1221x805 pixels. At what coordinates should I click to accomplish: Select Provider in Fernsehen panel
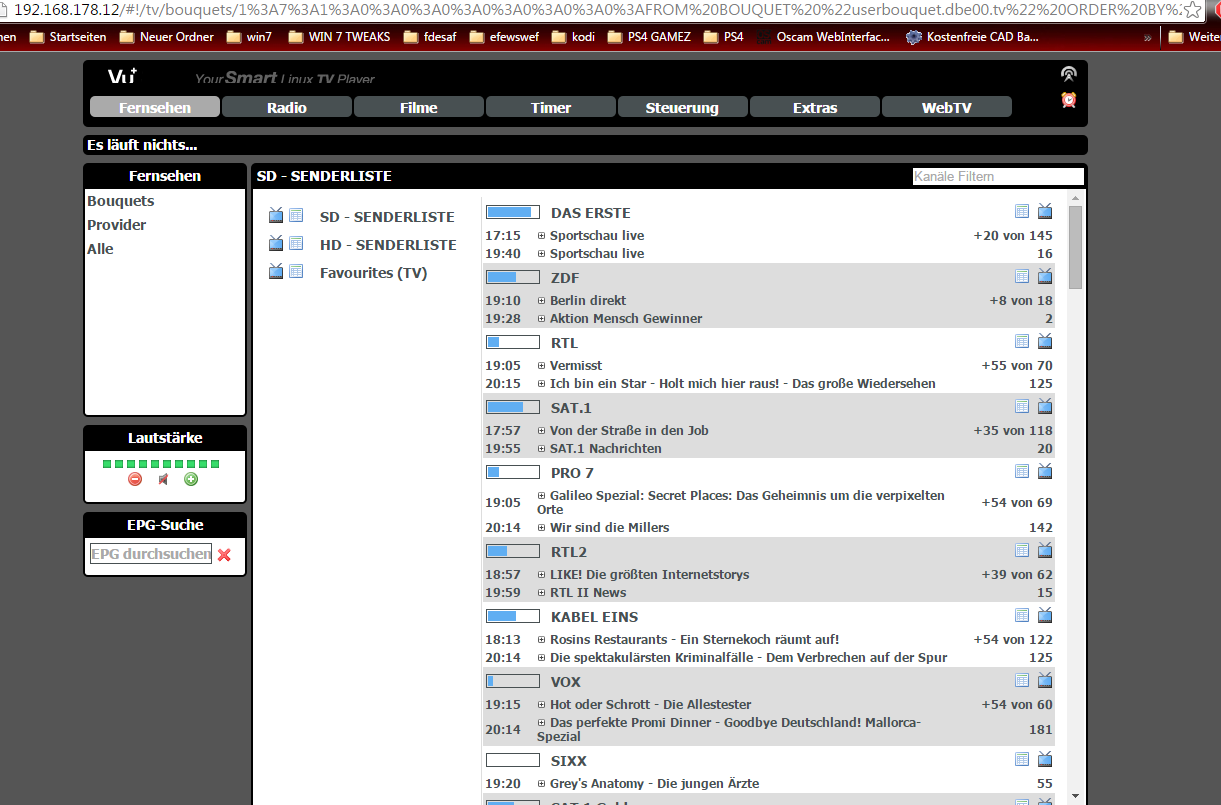click(117, 225)
